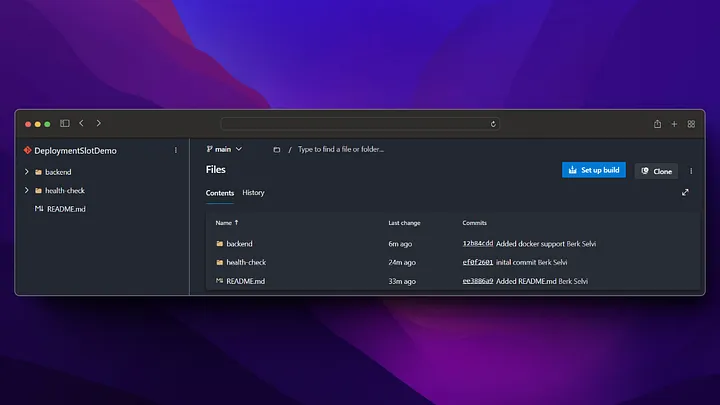
Task: Show the tab overview grid icon
Action: [691, 124]
